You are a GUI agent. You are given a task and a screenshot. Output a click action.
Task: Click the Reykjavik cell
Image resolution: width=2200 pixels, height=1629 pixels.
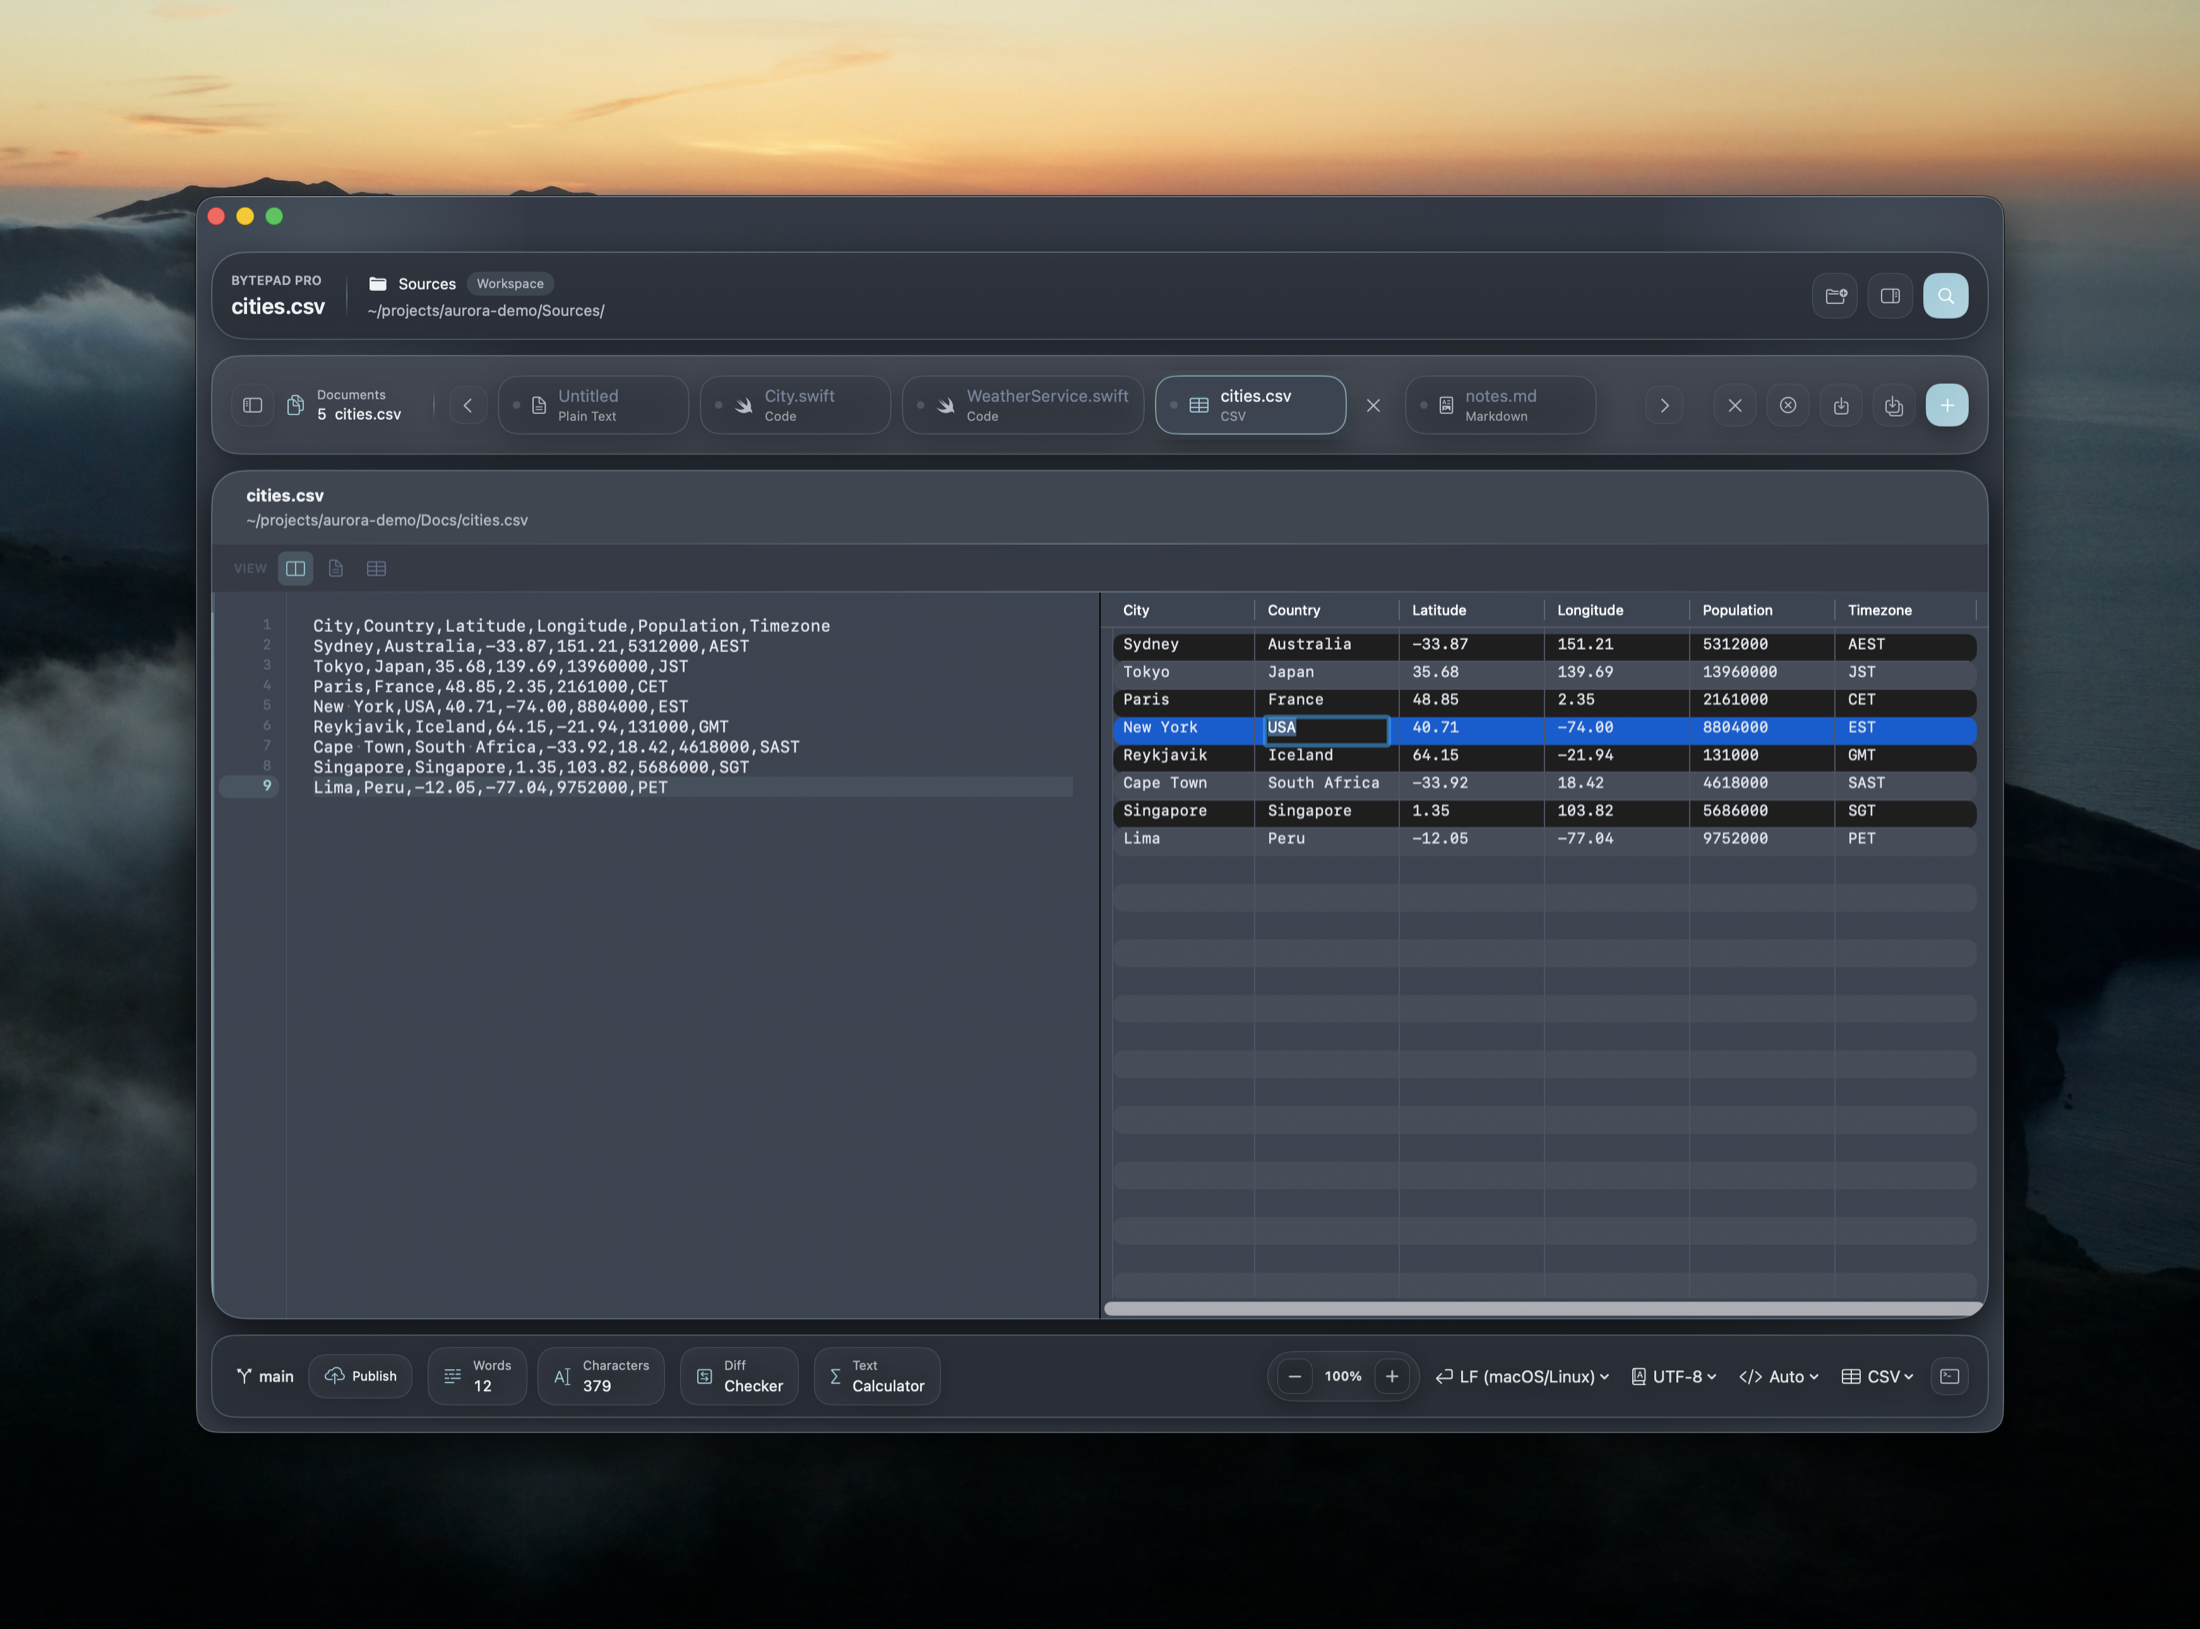click(x=1183, y=756)
